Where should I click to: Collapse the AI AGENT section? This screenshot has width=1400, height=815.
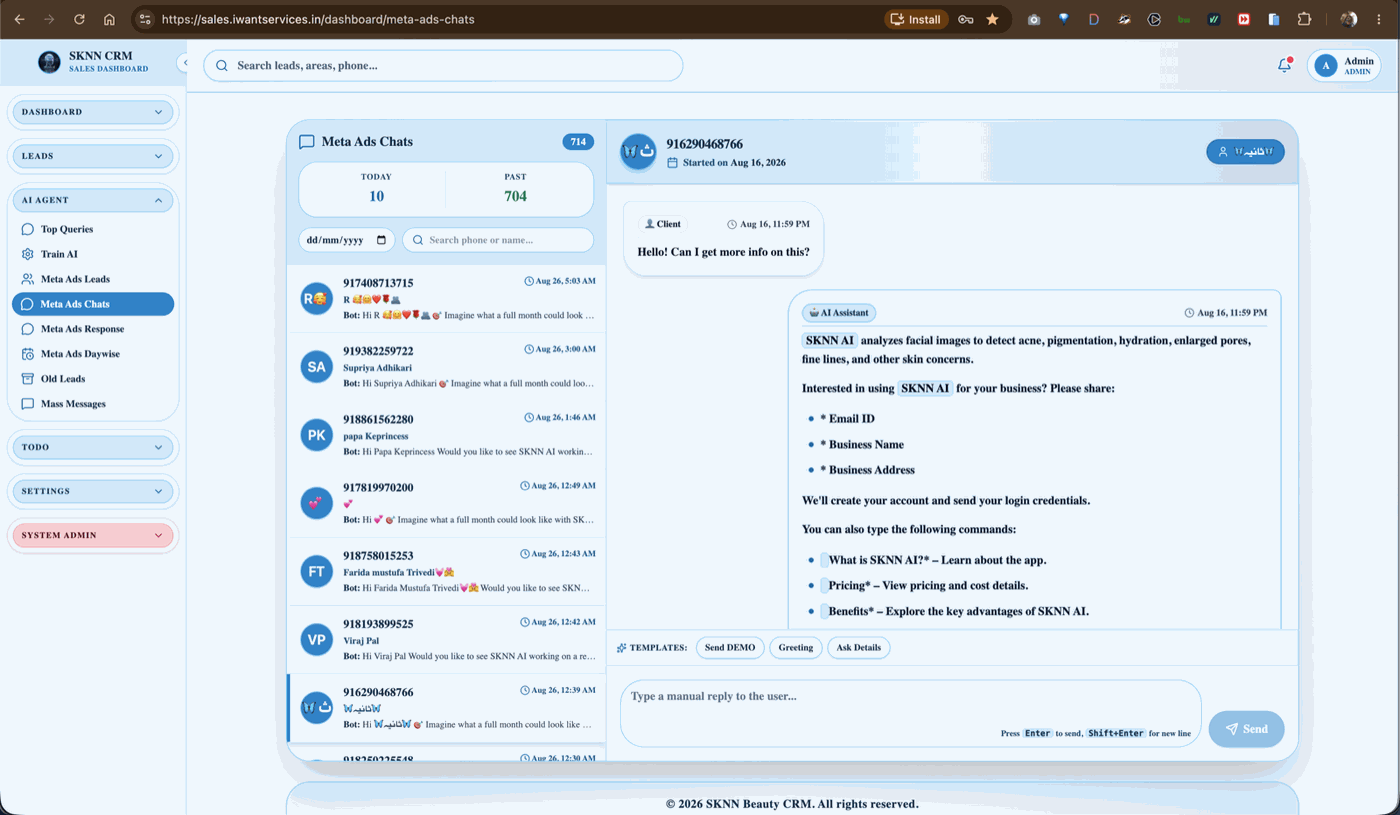92,200
